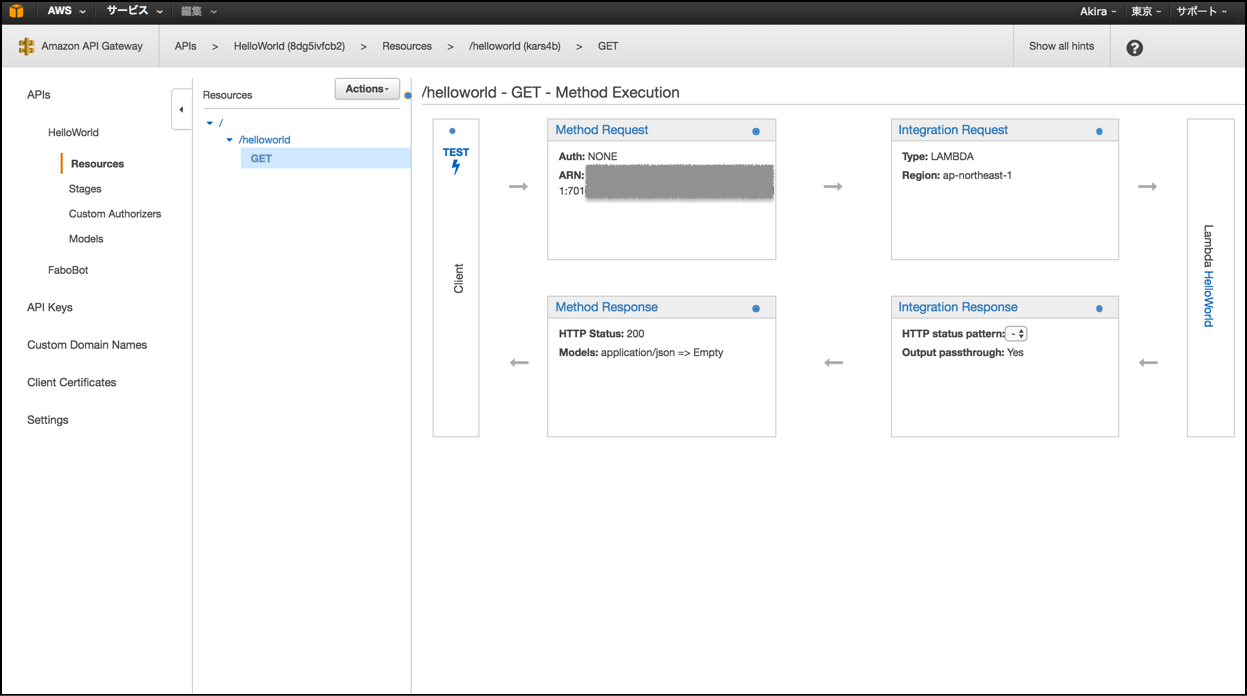Toggle Show all hints
The width and height of the screenshot is (1247, 696).
click(x=1061, y=46)
